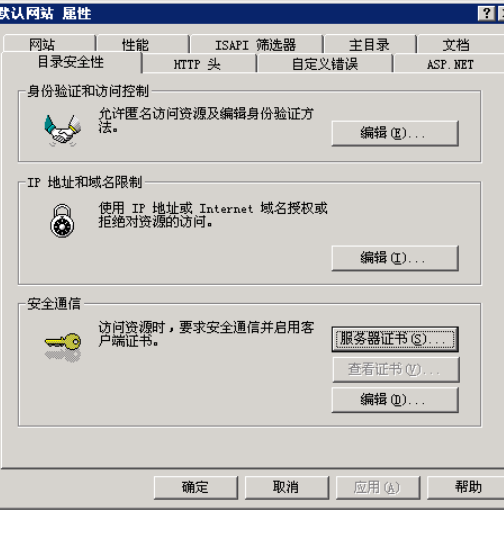Switch to the 网站 tab
Viewport: 504px width, 541px height.
point(49,44)
